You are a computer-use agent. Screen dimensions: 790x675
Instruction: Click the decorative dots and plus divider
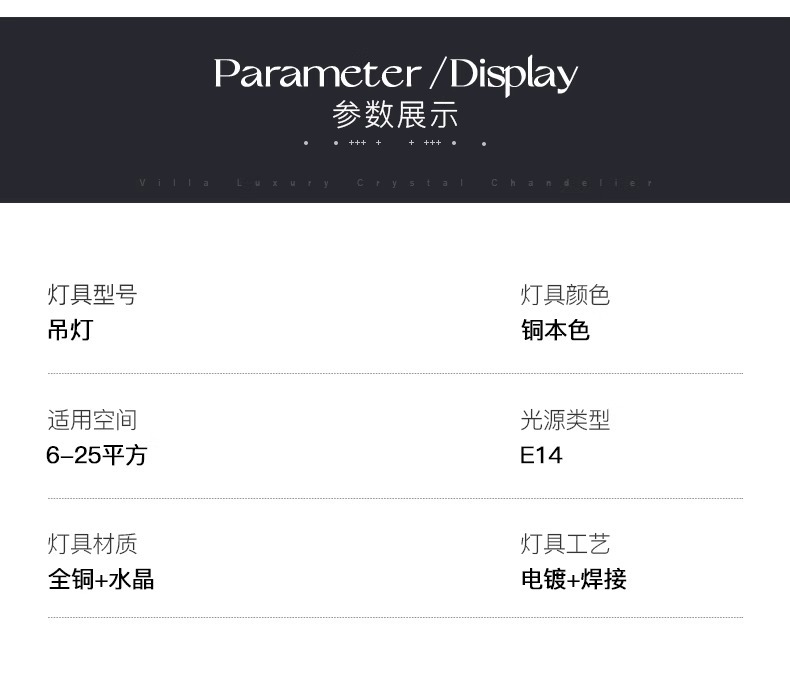point(395,143)
